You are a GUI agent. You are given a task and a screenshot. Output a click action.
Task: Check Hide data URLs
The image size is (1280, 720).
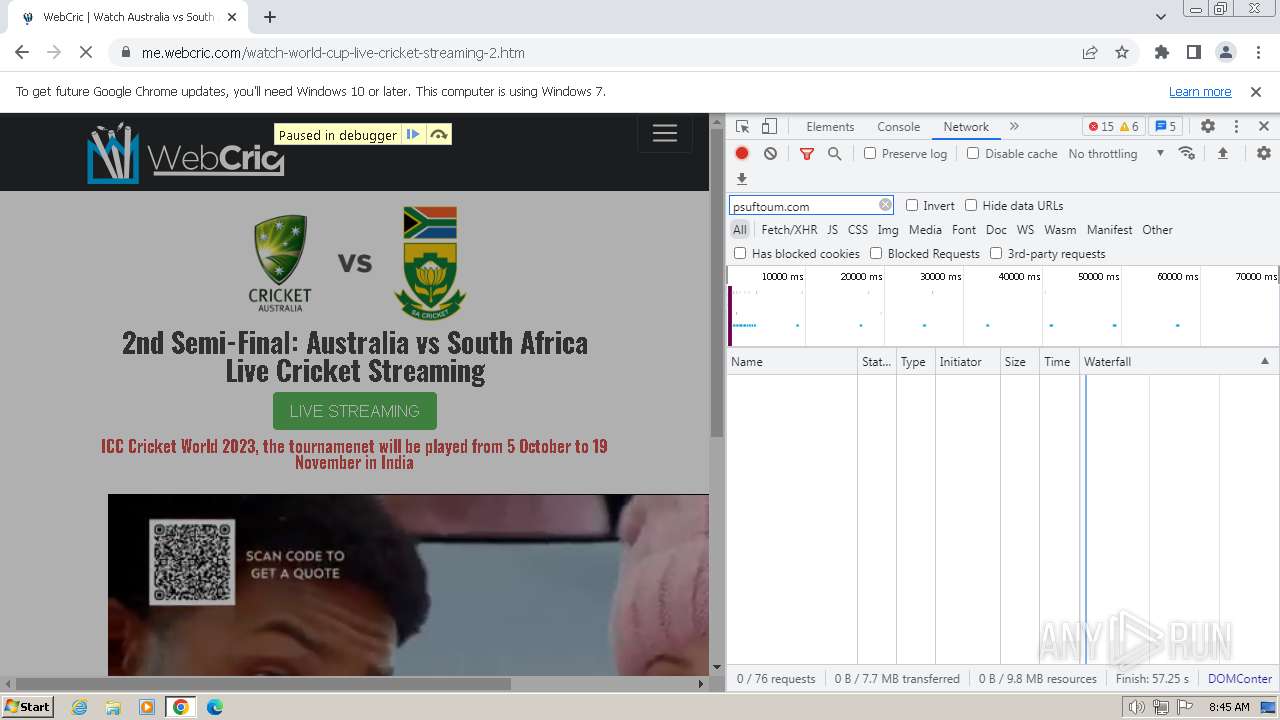(971, 205)
